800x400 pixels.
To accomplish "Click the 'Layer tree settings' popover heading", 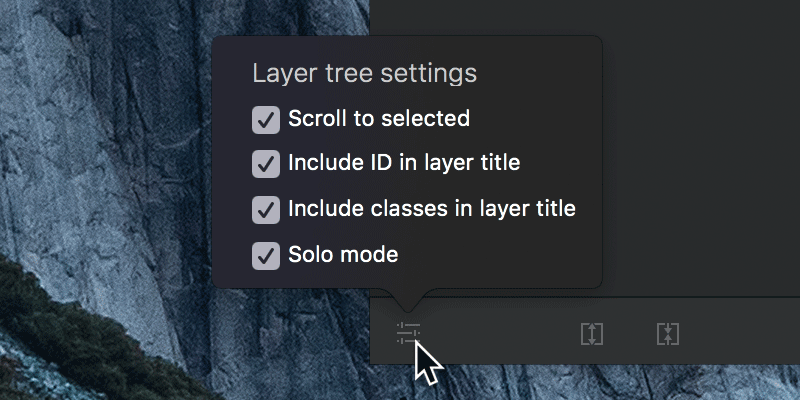I will (x=365, y=73).
